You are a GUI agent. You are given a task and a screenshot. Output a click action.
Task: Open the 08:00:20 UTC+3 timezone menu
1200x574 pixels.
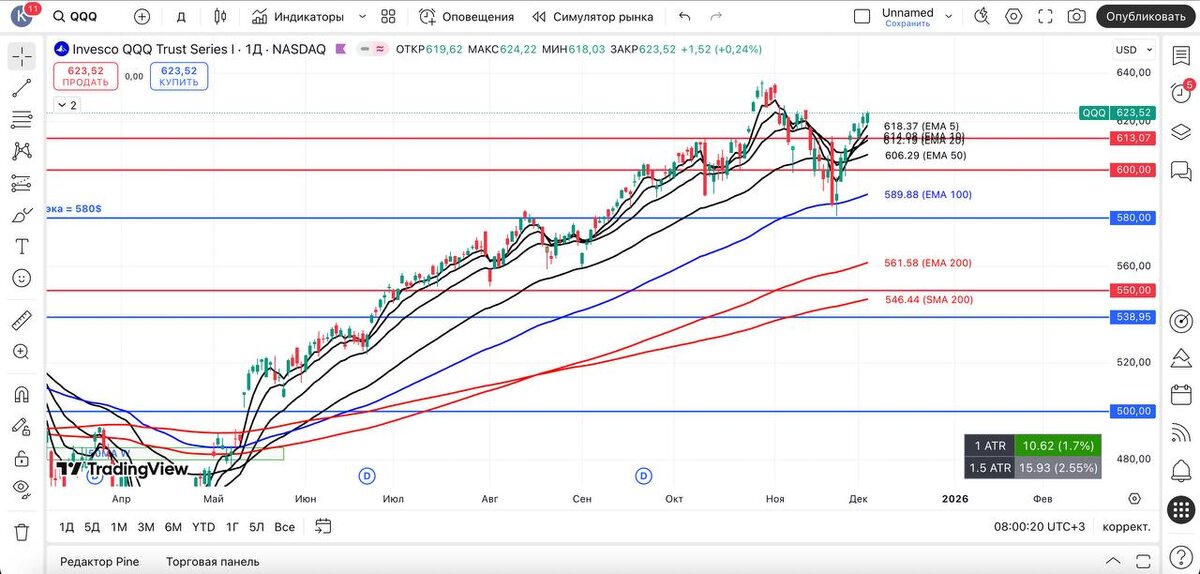tap(1040, 526)
